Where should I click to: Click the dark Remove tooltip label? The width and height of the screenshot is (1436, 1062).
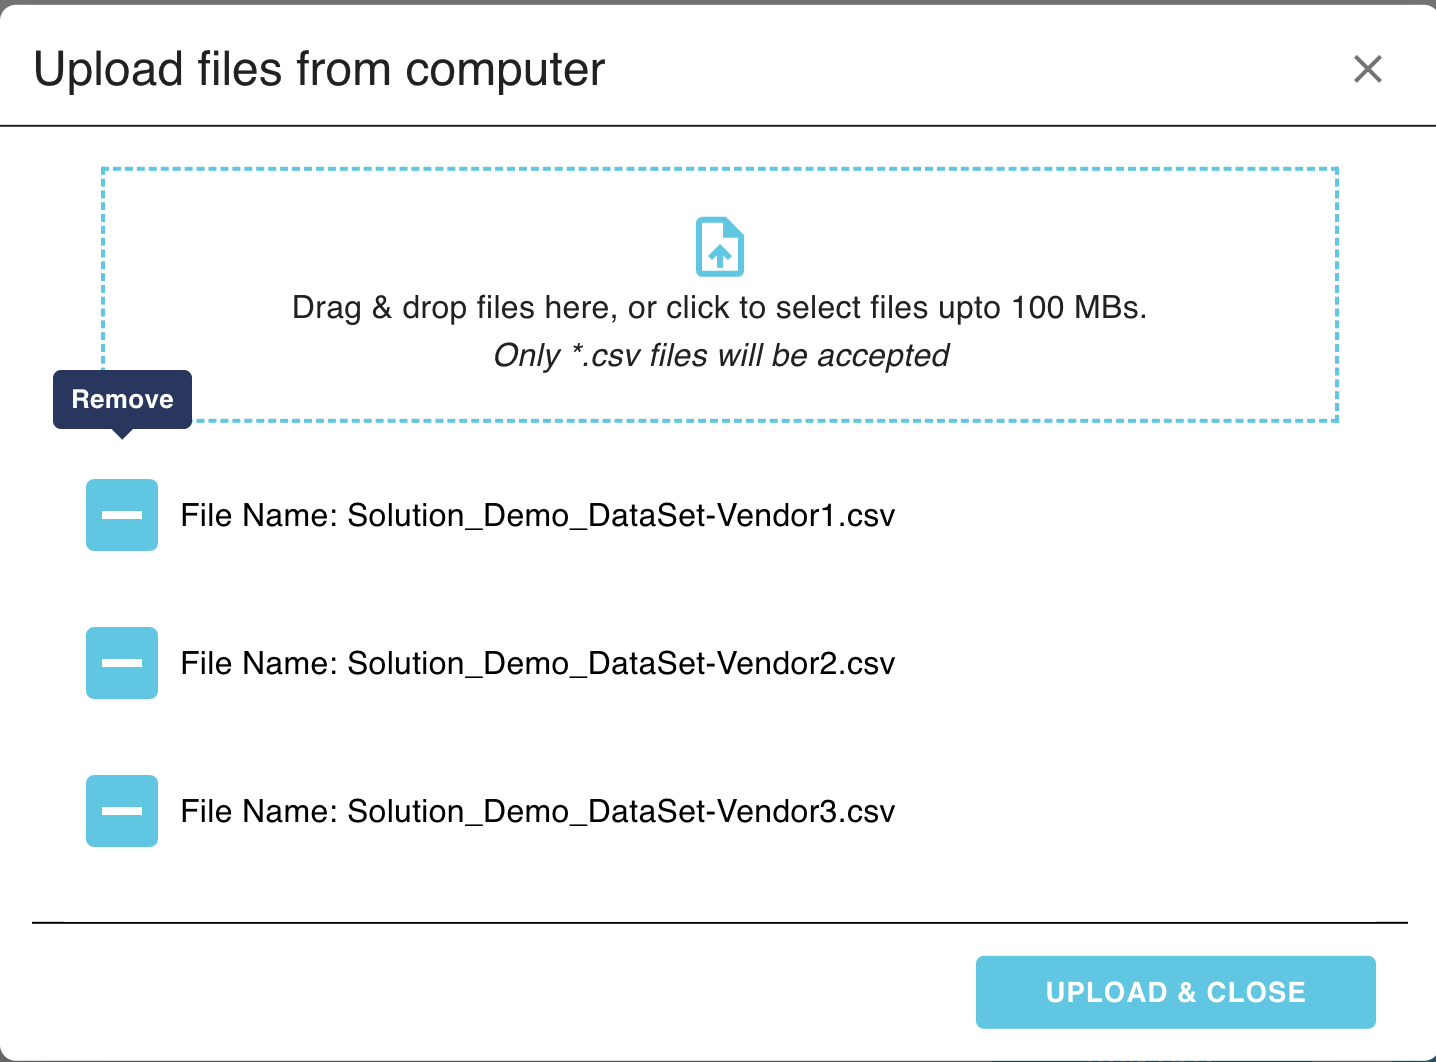tap(122, 399)
